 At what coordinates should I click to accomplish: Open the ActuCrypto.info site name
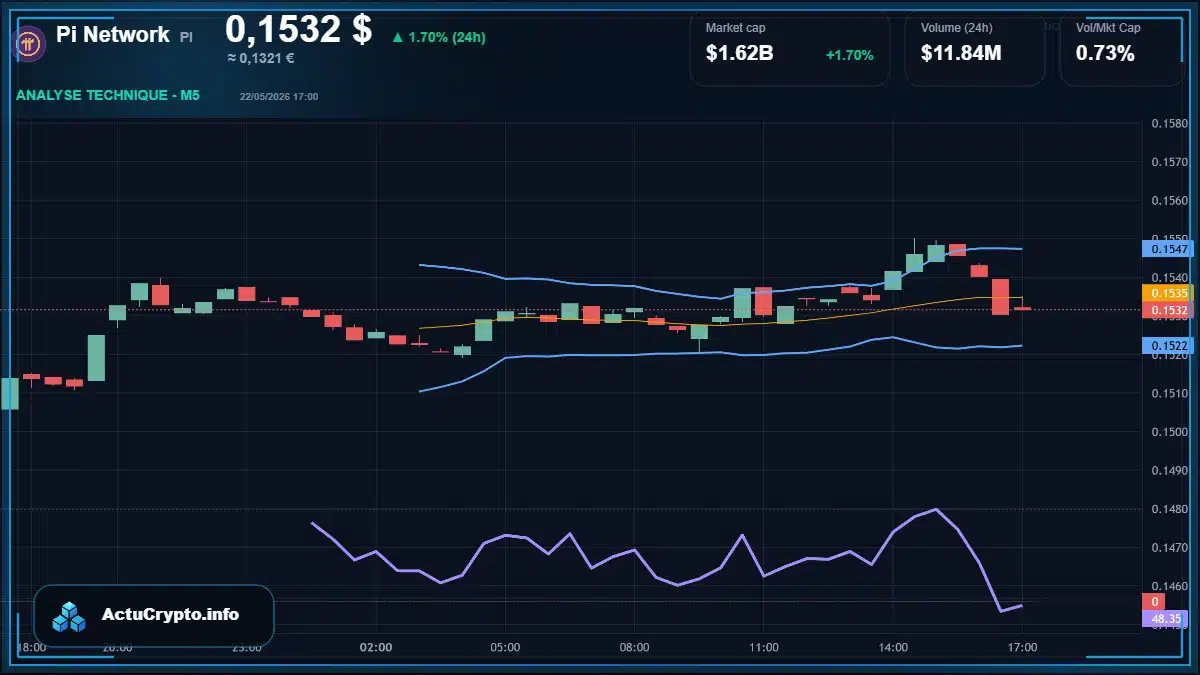click(x=171, y=615)
